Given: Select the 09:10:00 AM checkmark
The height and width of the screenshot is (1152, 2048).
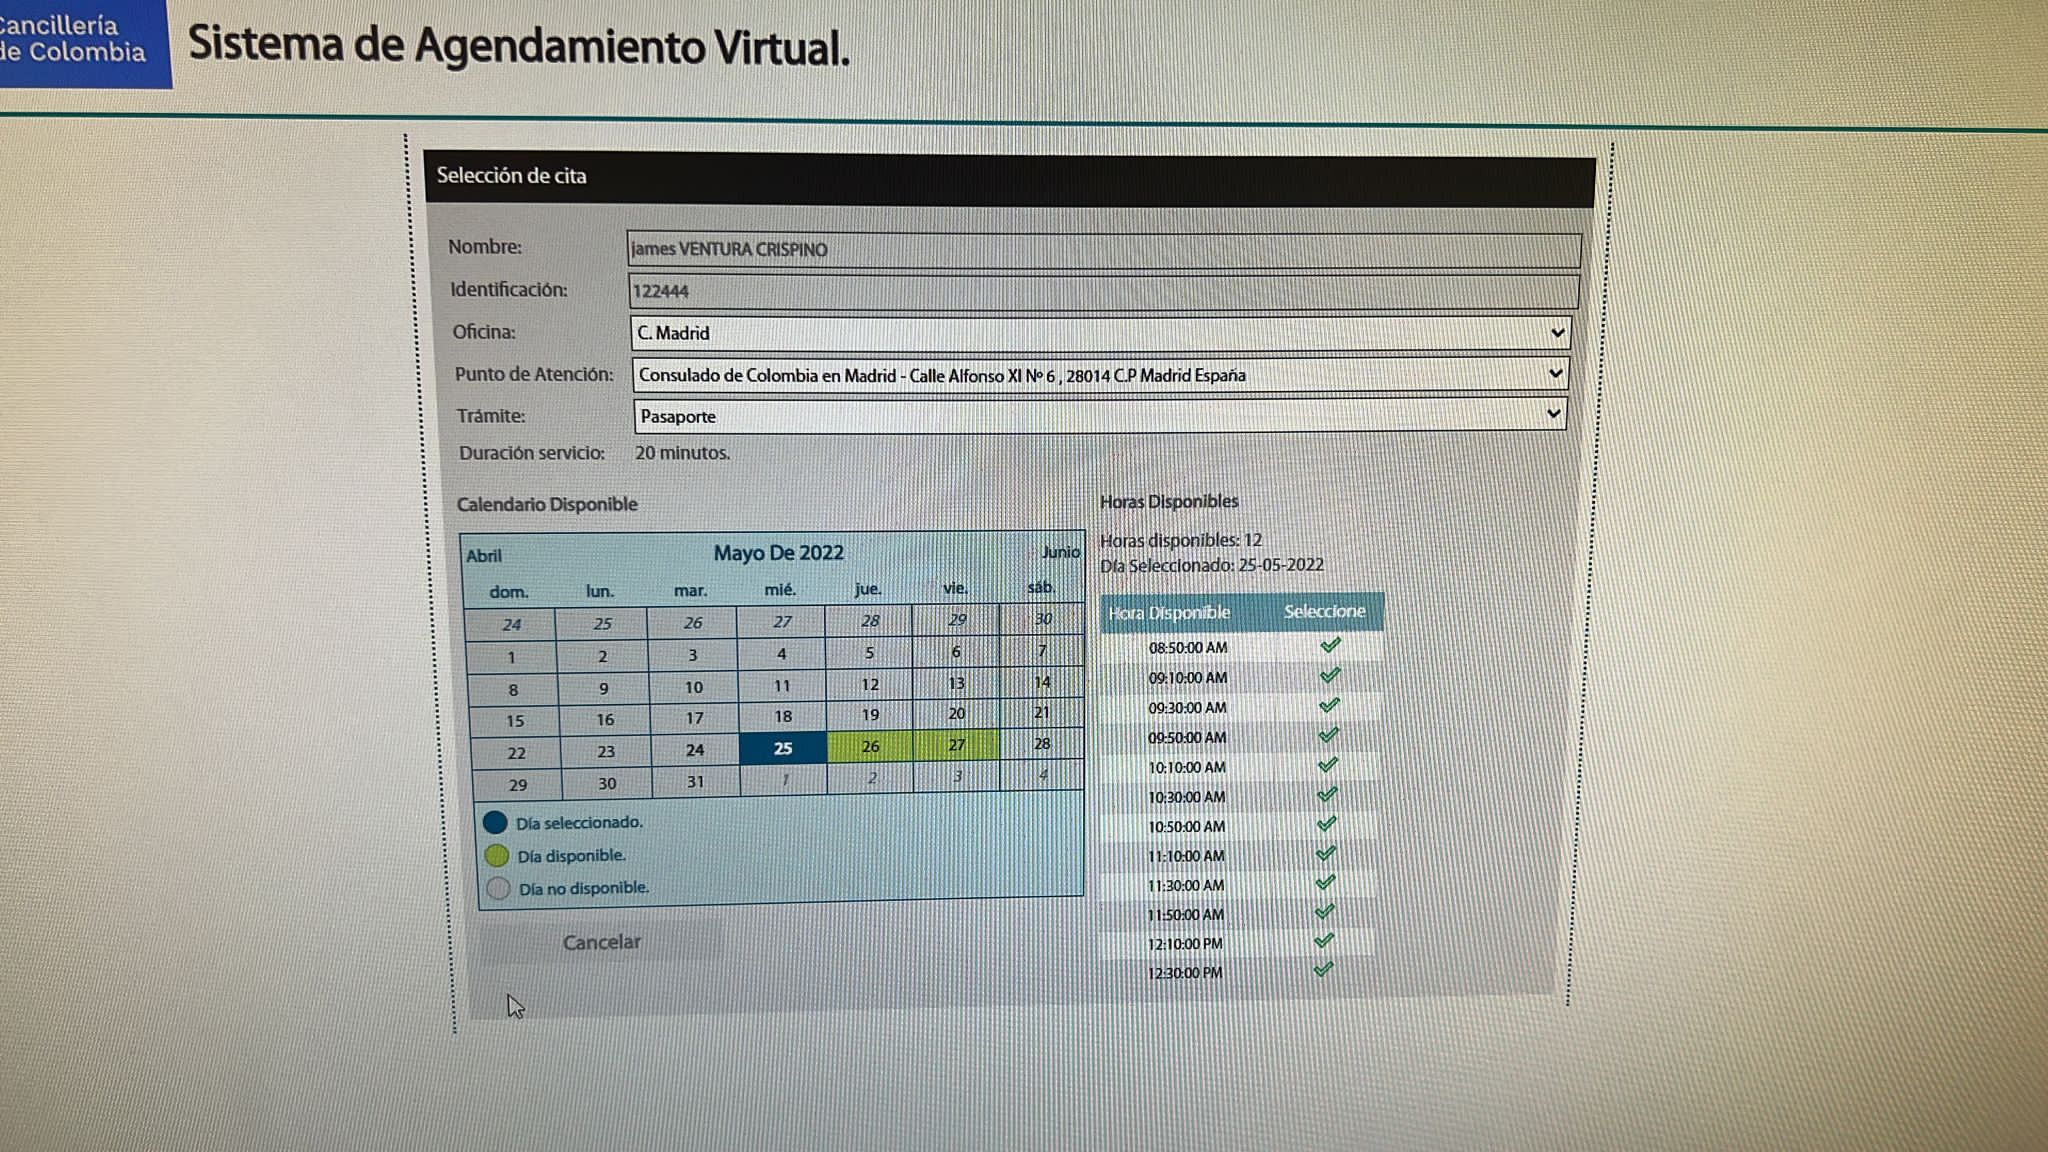Looking at the screenshot, I should tap(1330, 676).
